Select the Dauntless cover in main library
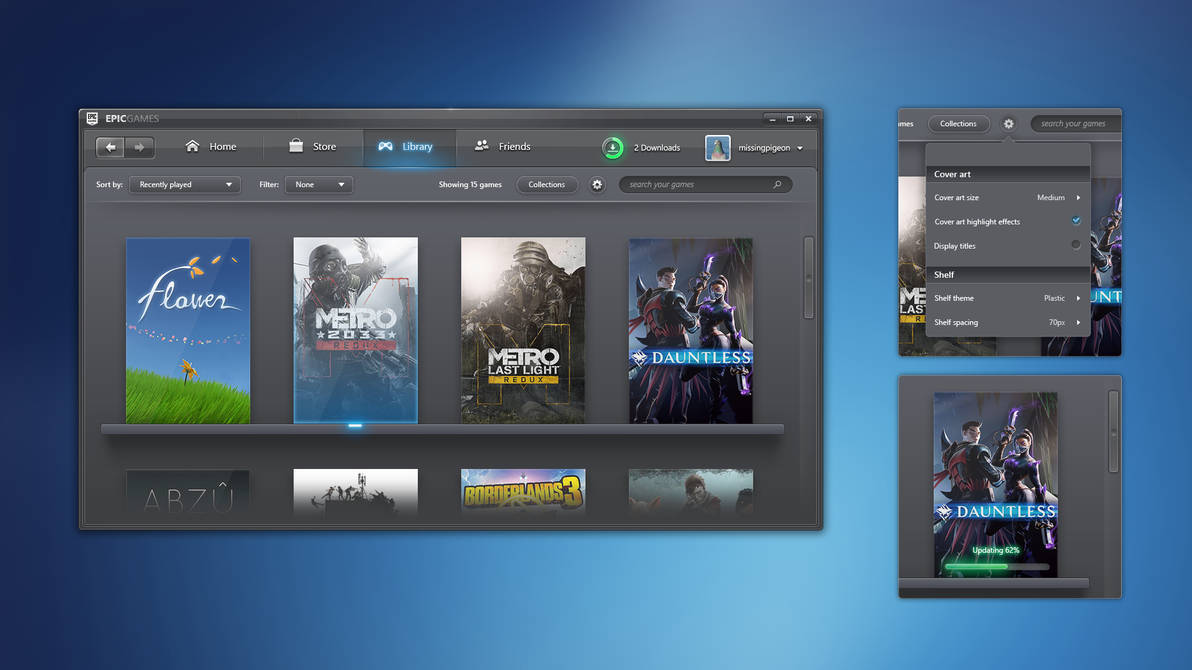 point(691,331)
